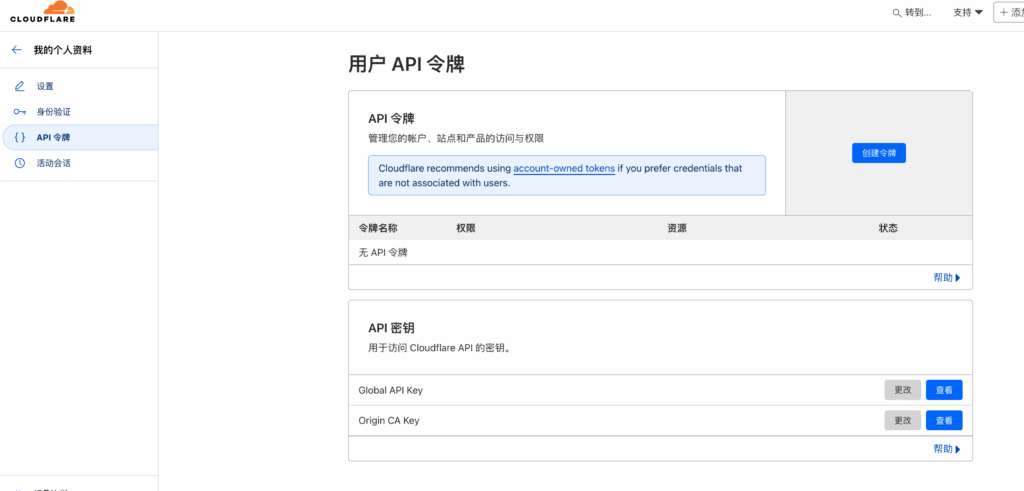Click the 创建令牌 button
The width and height of the screenshot is (1024, 491).
click(x=878, y=153)
